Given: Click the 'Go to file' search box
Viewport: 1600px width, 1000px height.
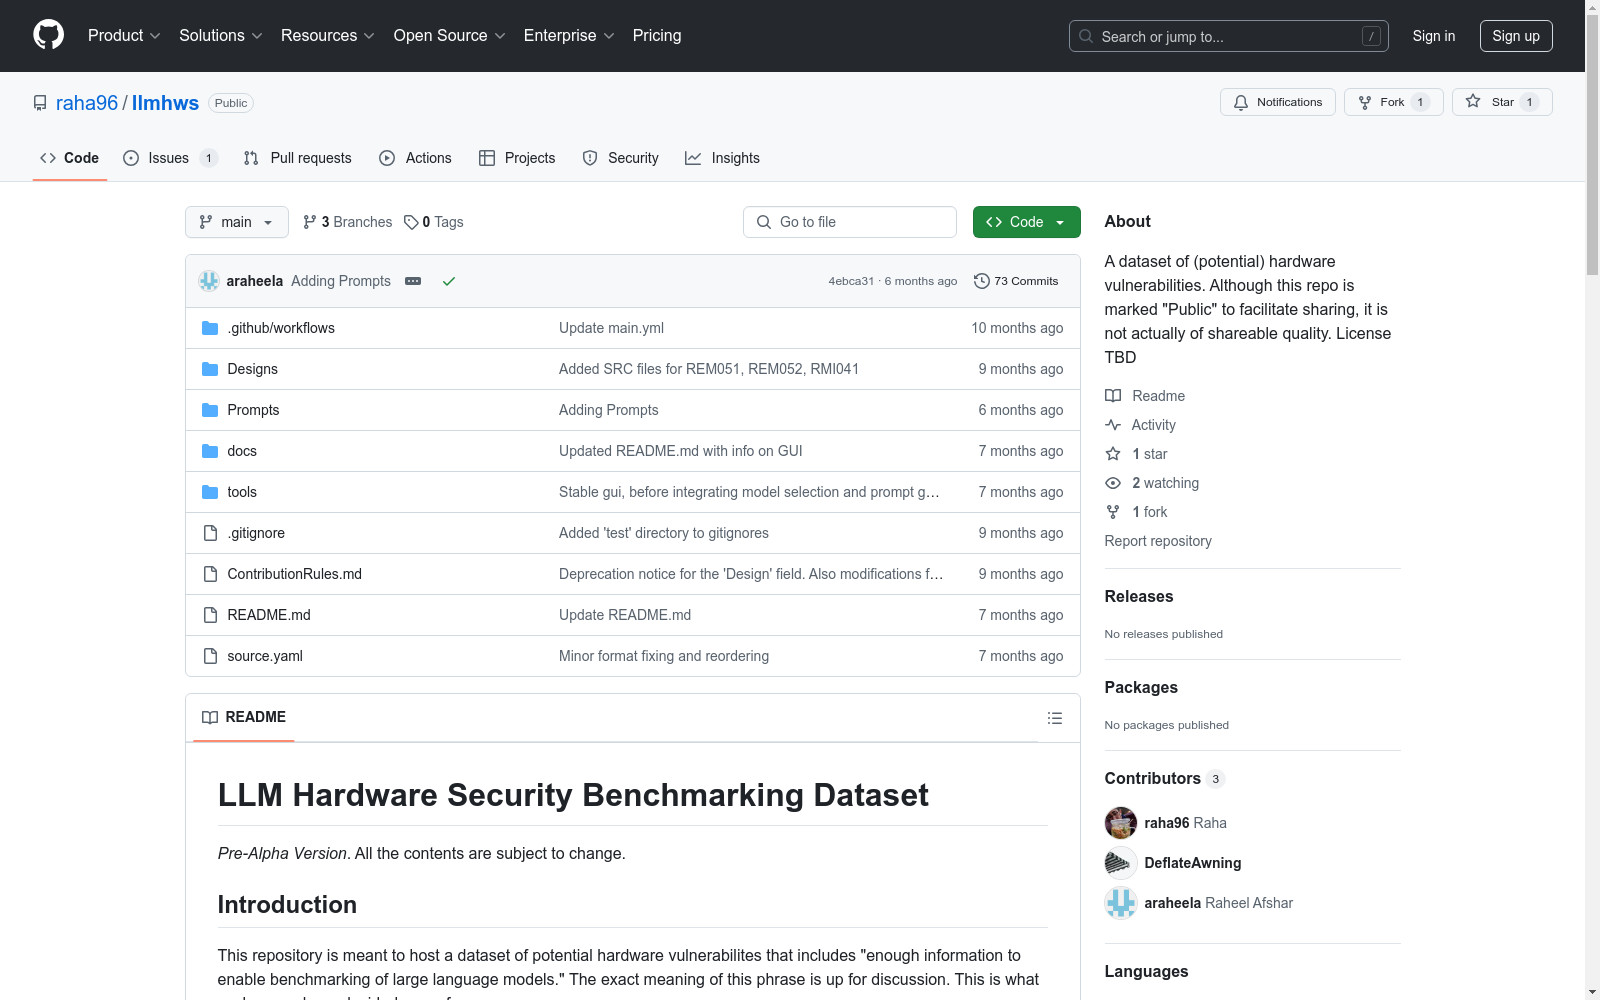Looking at the screenshot, I should [x=850, y=222].
